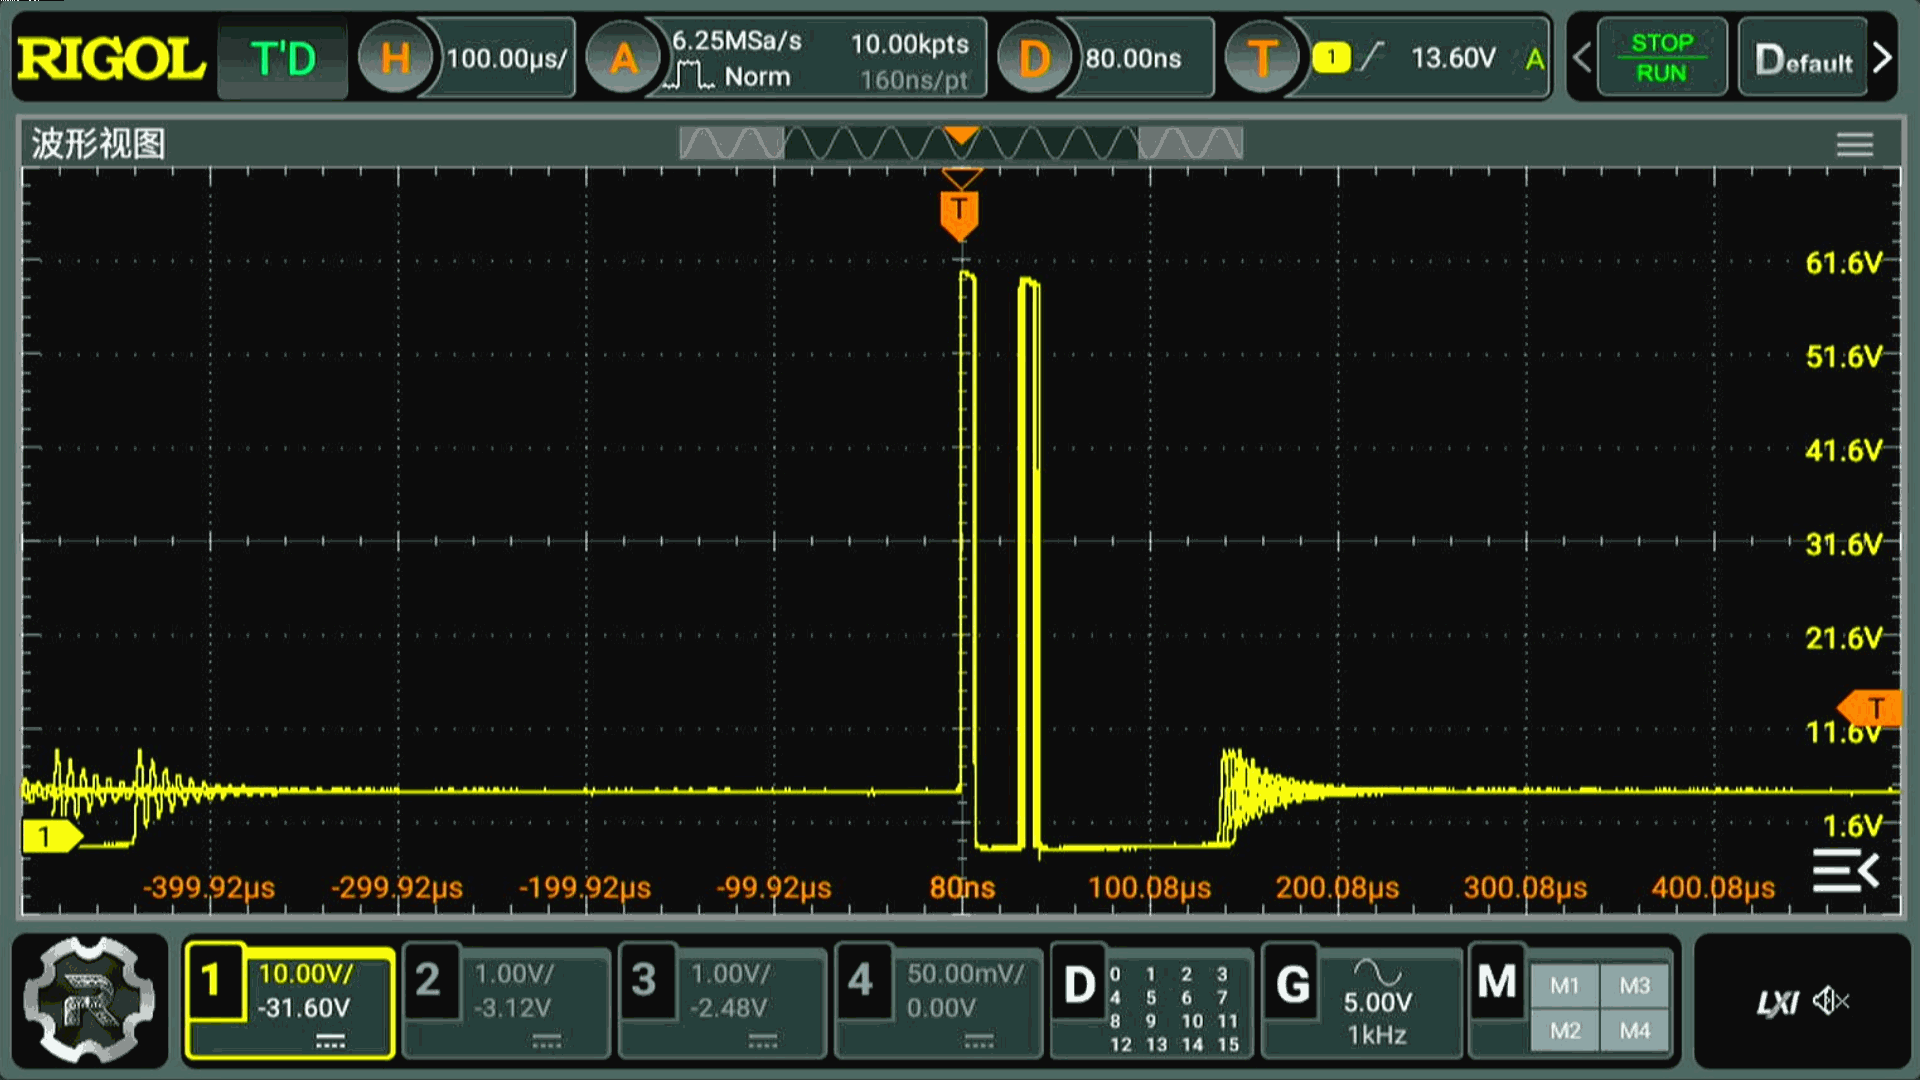Open the acquisition A icon
Screen dimensions: 1920x1080
tap(623, 58)
